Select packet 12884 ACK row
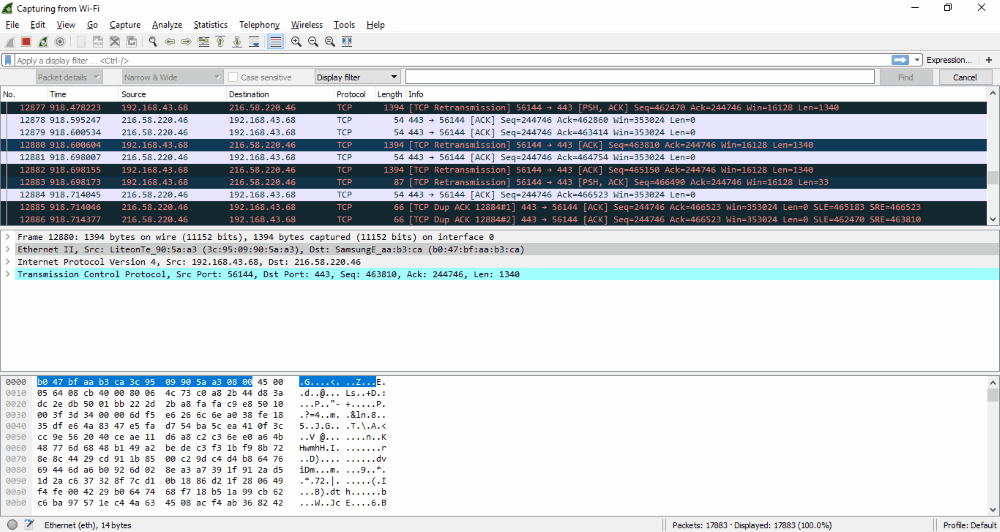Image resolution: width=1000 pixels, height=532 pixels. tap(494, 195)
